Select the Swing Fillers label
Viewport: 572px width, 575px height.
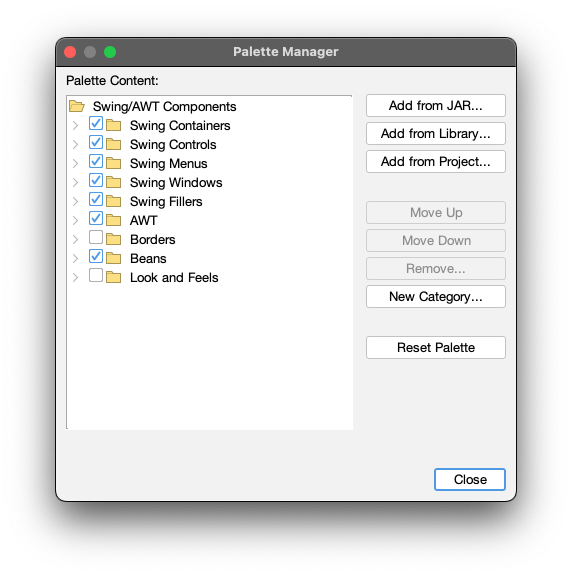[166, 202]
